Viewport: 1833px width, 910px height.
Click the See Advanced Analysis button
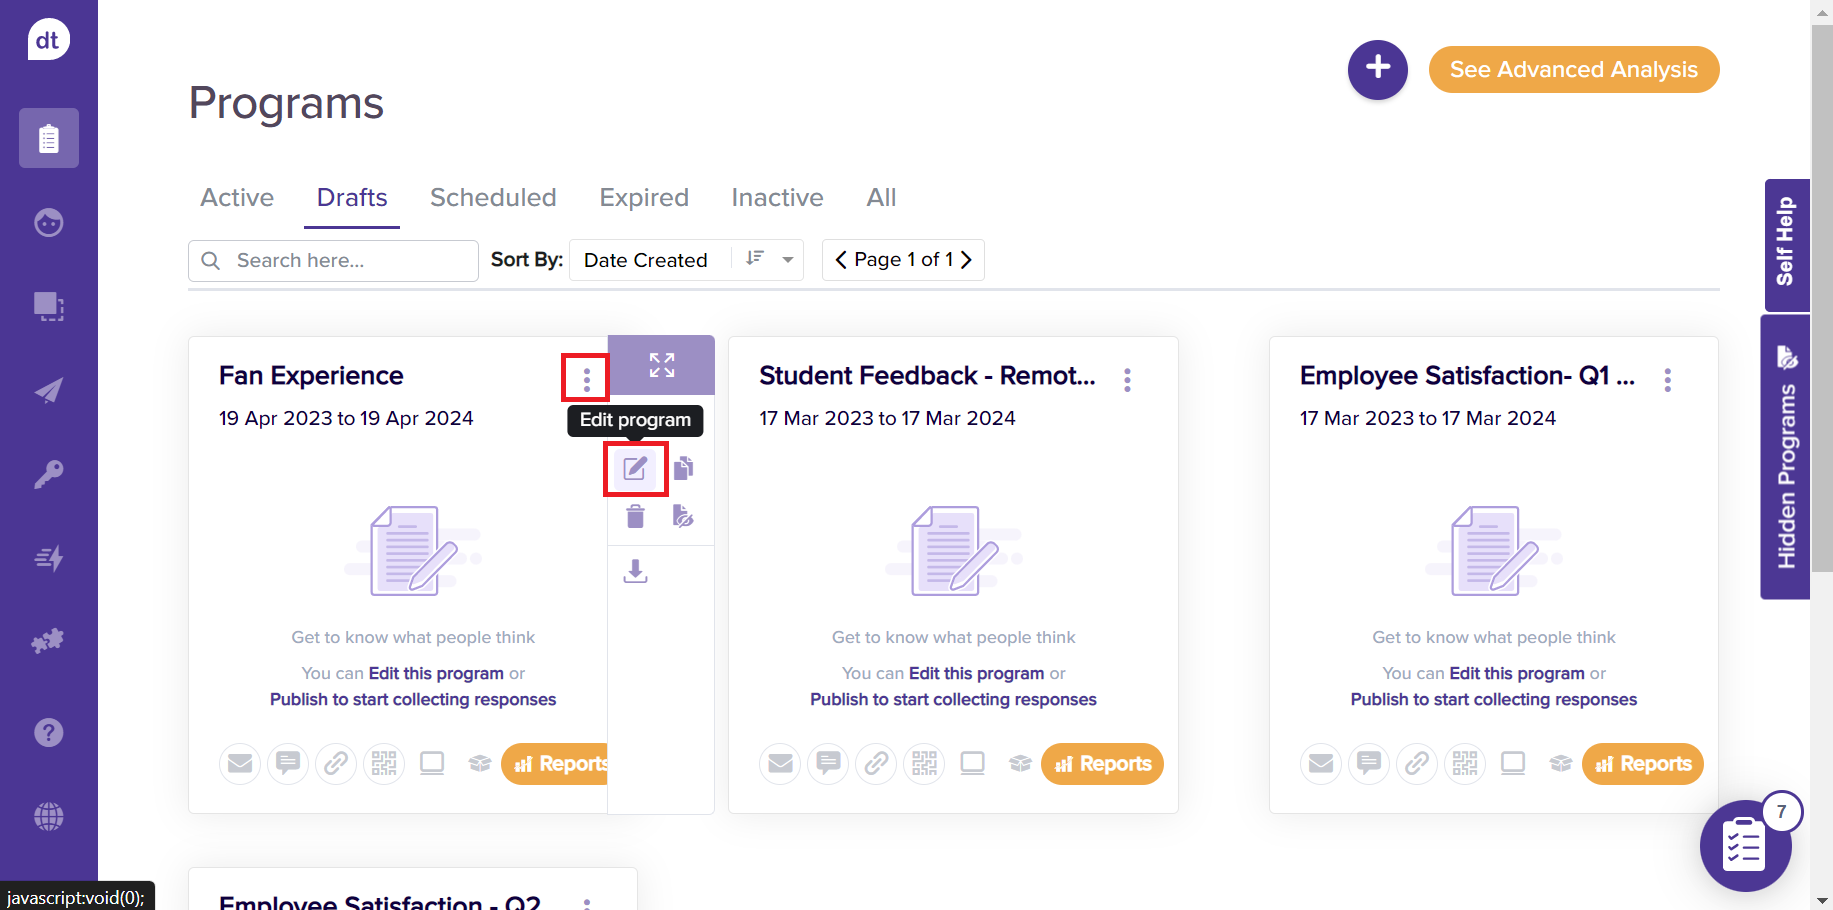click(1573, 70)
